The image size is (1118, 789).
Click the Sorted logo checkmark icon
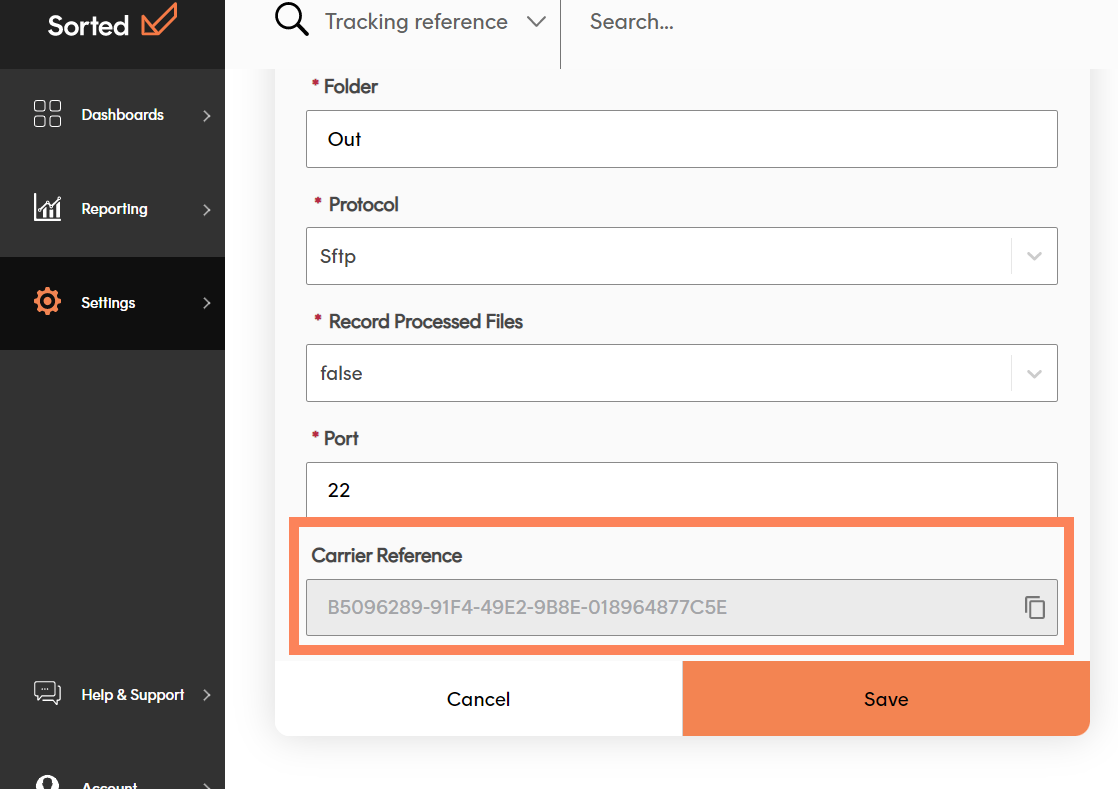[x=159, y=21]
